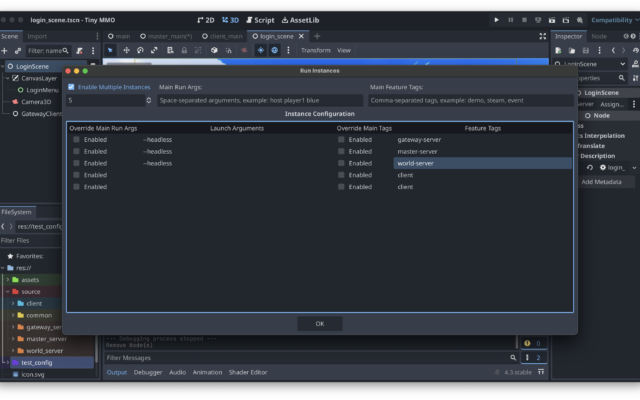
Task: Toggle the Use Snap icon
Action: click(x=228, y=50)
